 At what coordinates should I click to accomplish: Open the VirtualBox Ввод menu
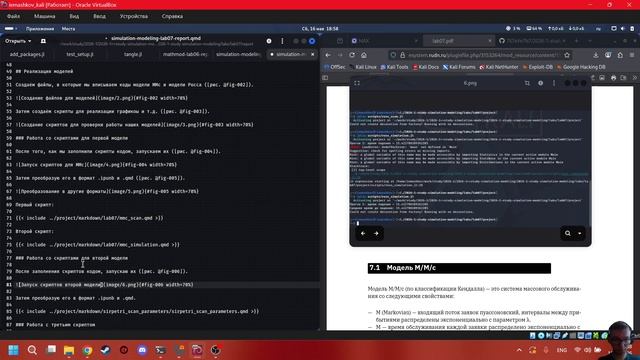coord(99,16)
